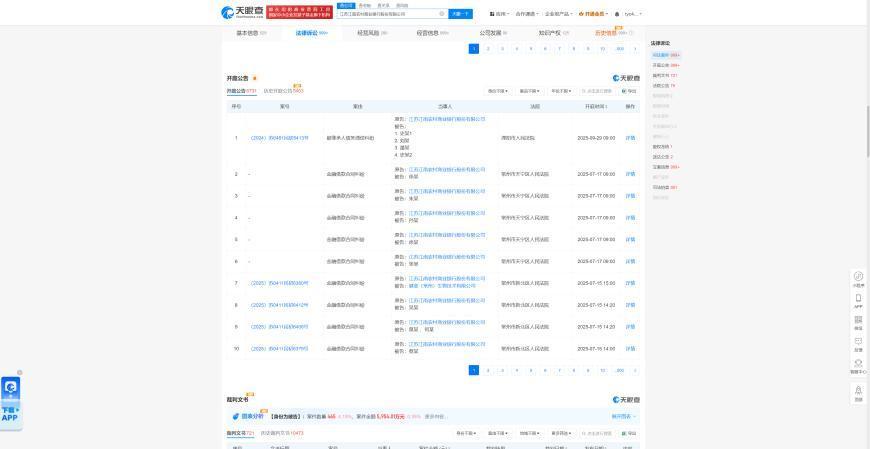The width and height of the screenshot is (870, 449).
Task: Open defendant company link in row 7
Action: [x=443, y=286]
